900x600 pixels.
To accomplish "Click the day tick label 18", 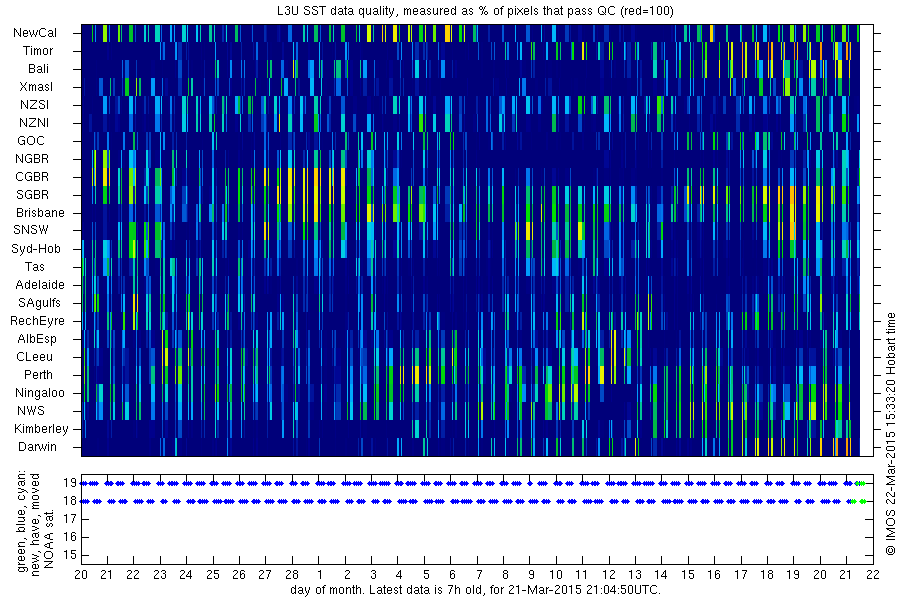I will click(767, 575).
